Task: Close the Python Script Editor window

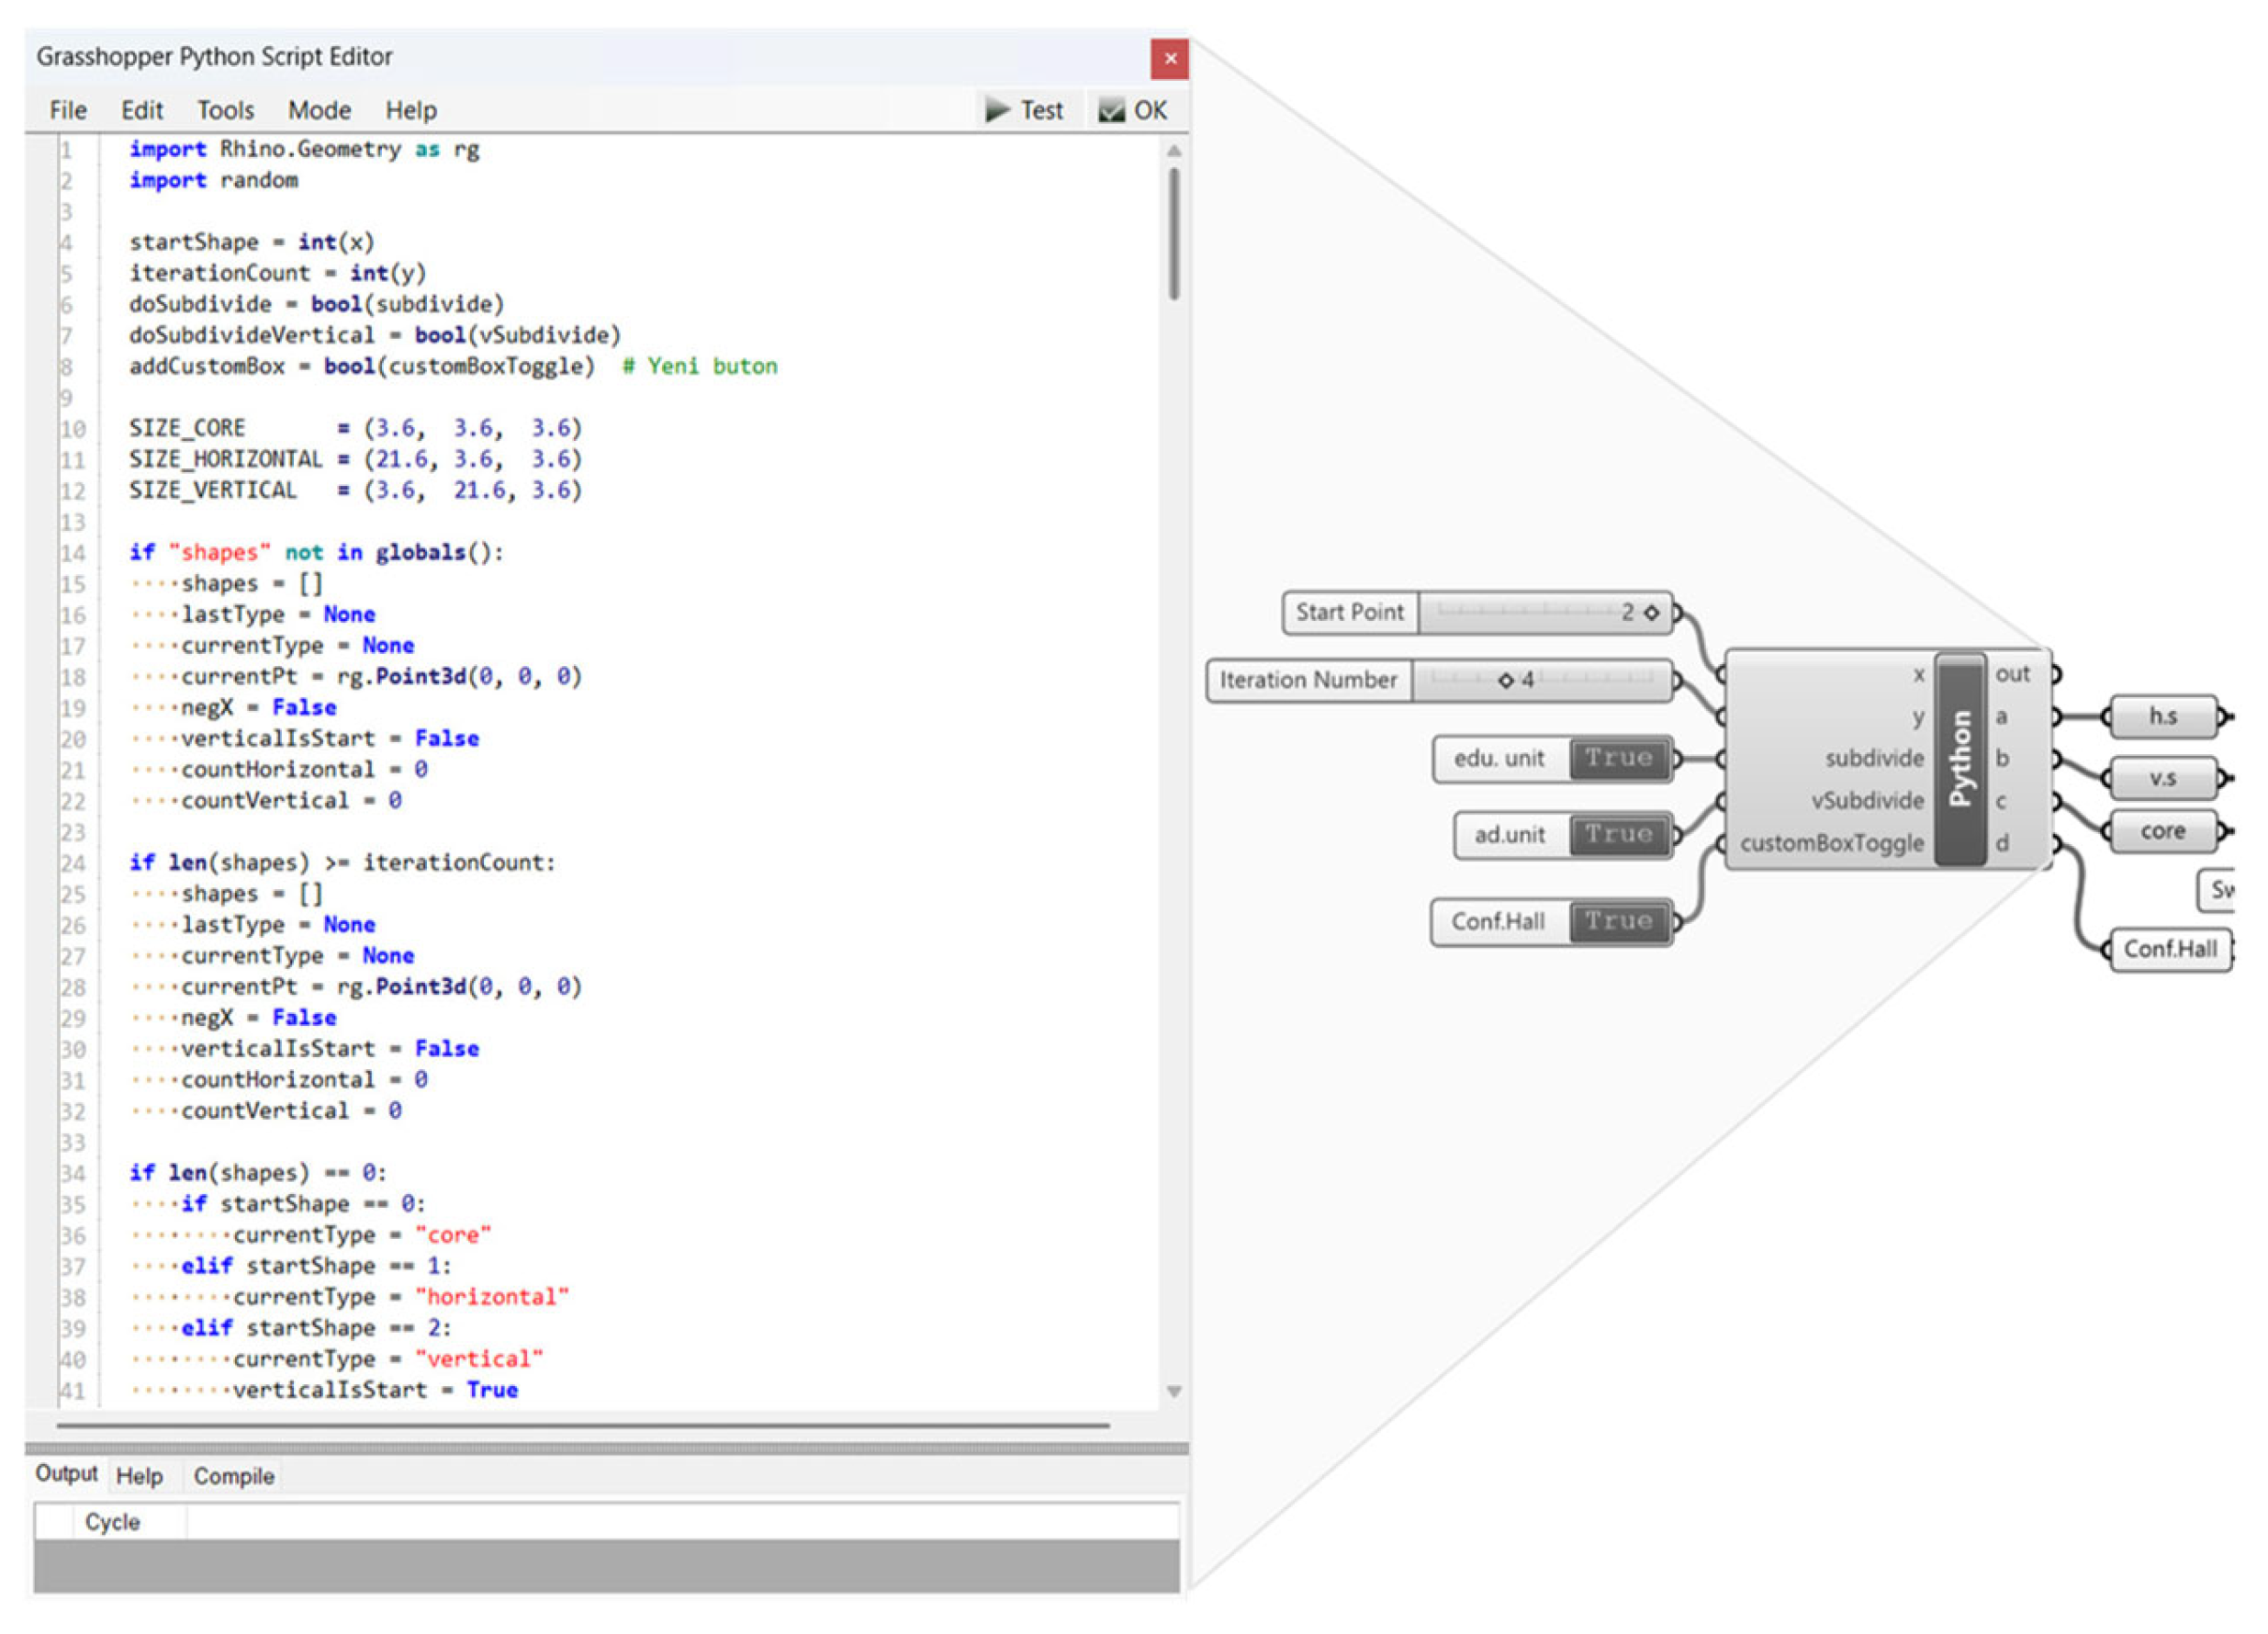Action: [1169, 59]
